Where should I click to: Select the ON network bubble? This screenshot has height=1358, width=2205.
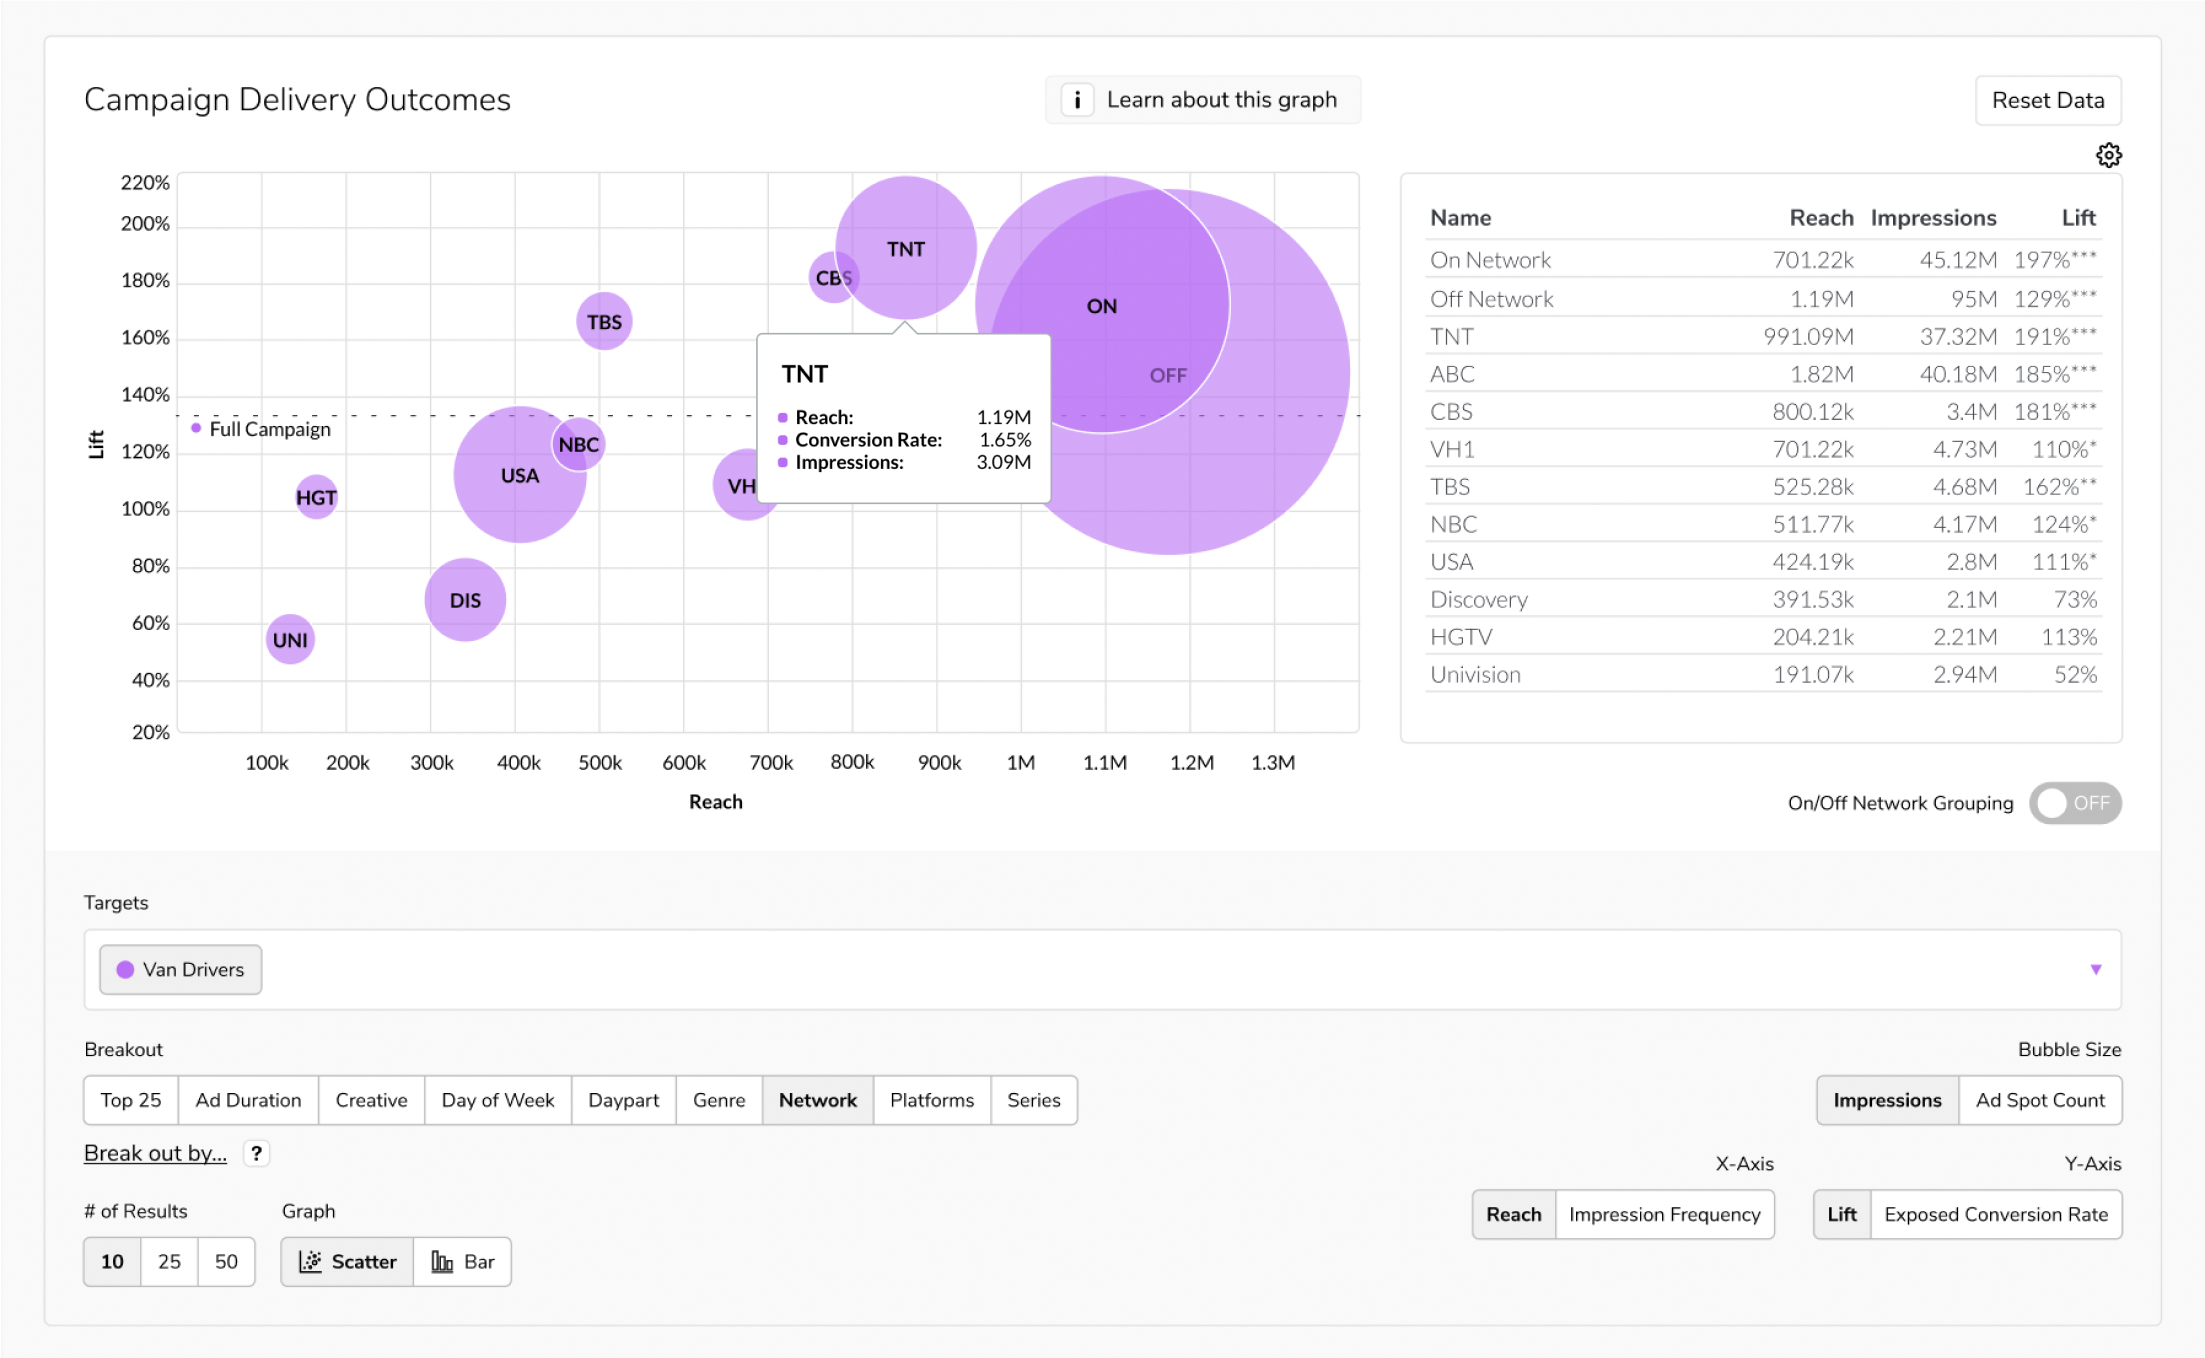(1102, 305)
